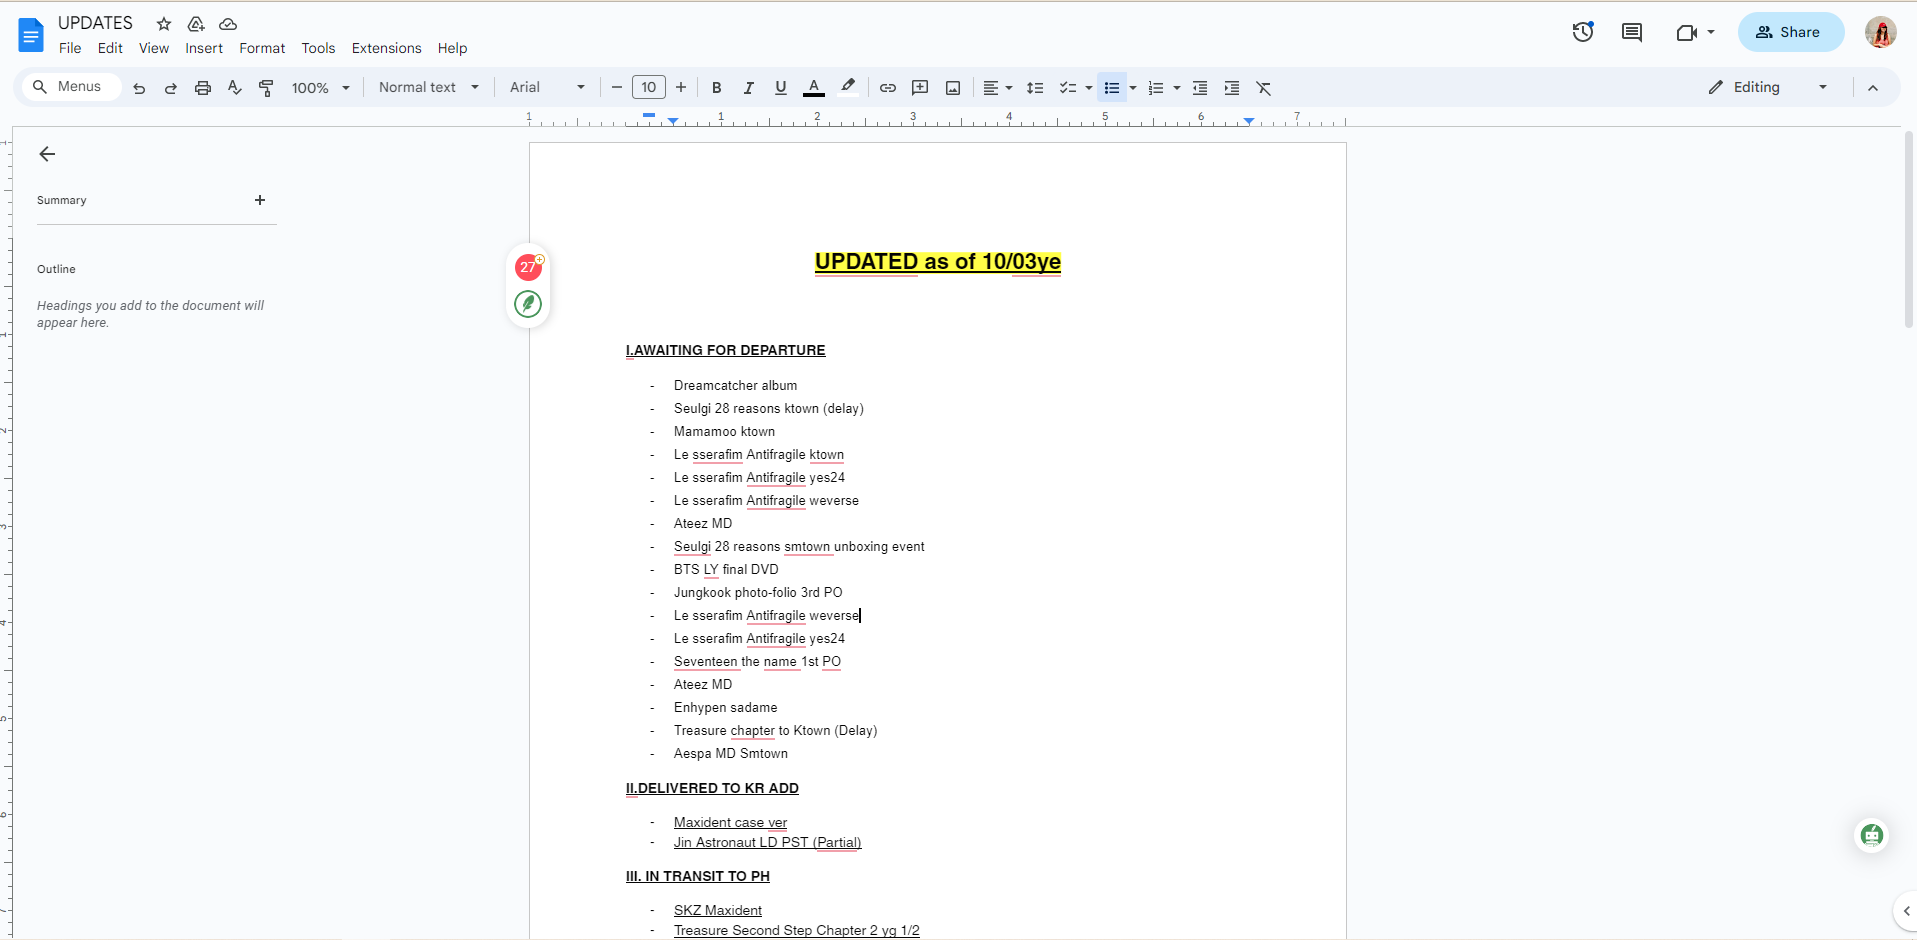Move document using folder-drive icon
The image size is (1917, 940).
tap(196, 23)
